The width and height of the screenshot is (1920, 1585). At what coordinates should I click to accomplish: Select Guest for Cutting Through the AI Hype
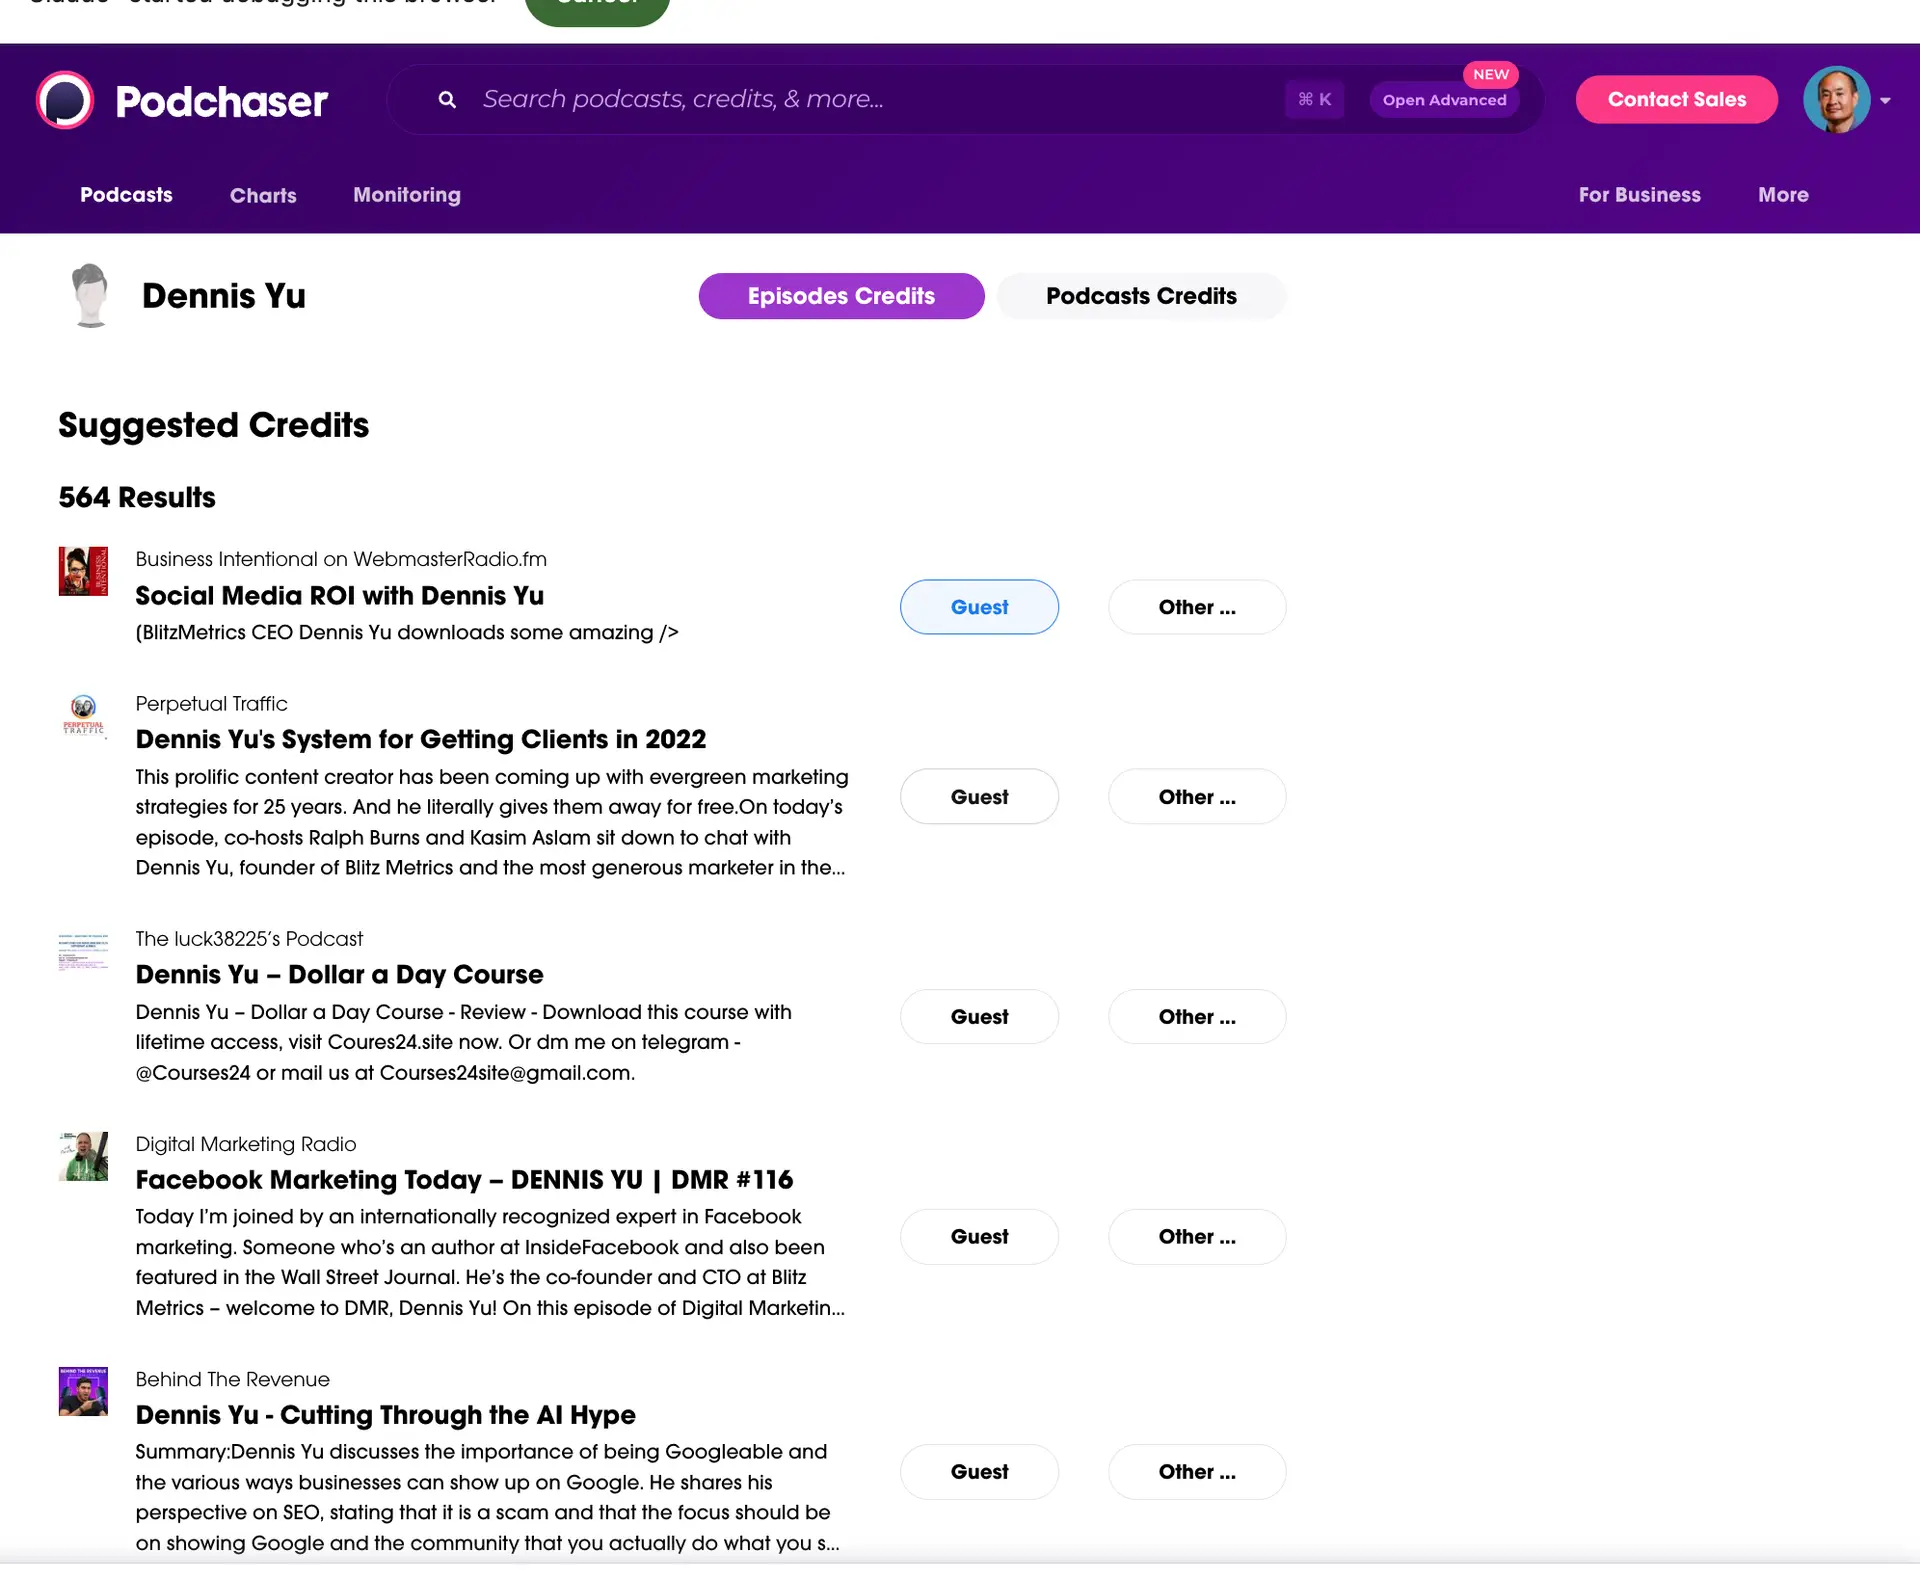pyautogui.click(x=979, y=1471)
